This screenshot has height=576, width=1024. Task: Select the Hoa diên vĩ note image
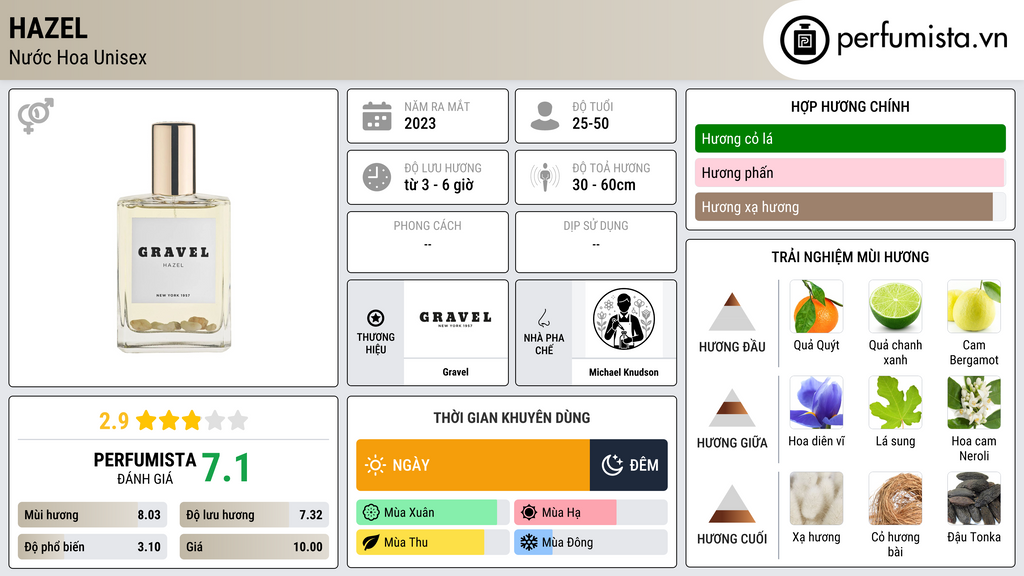coord(816,403)
